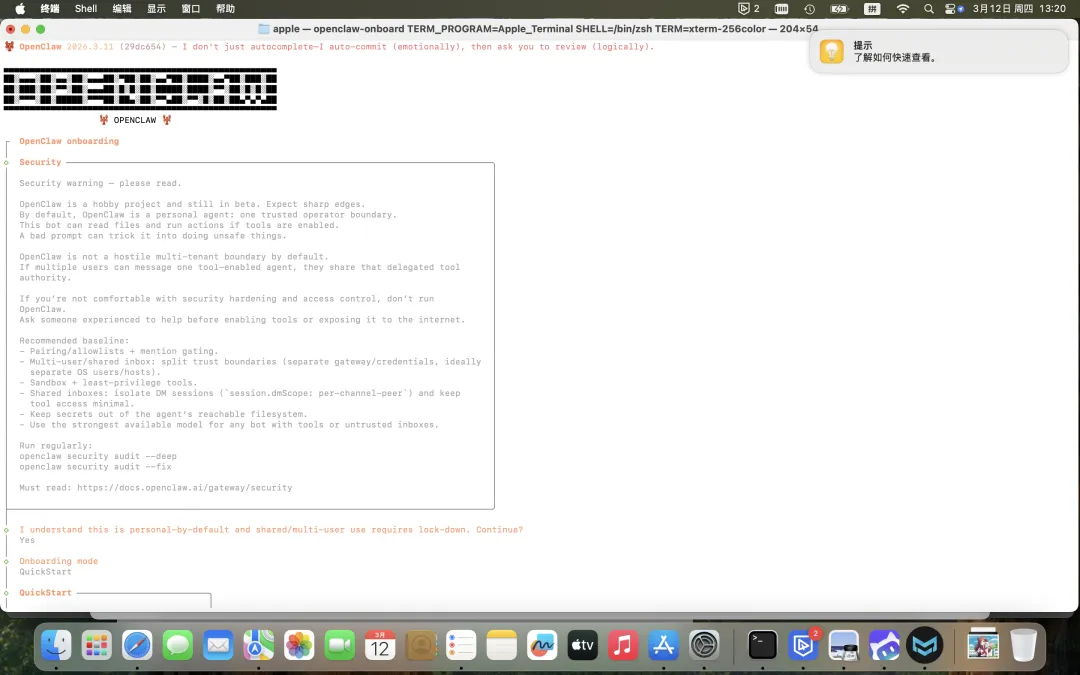Open FaceTime from the Dock
1080x675 pixels.
pos(340,645)
